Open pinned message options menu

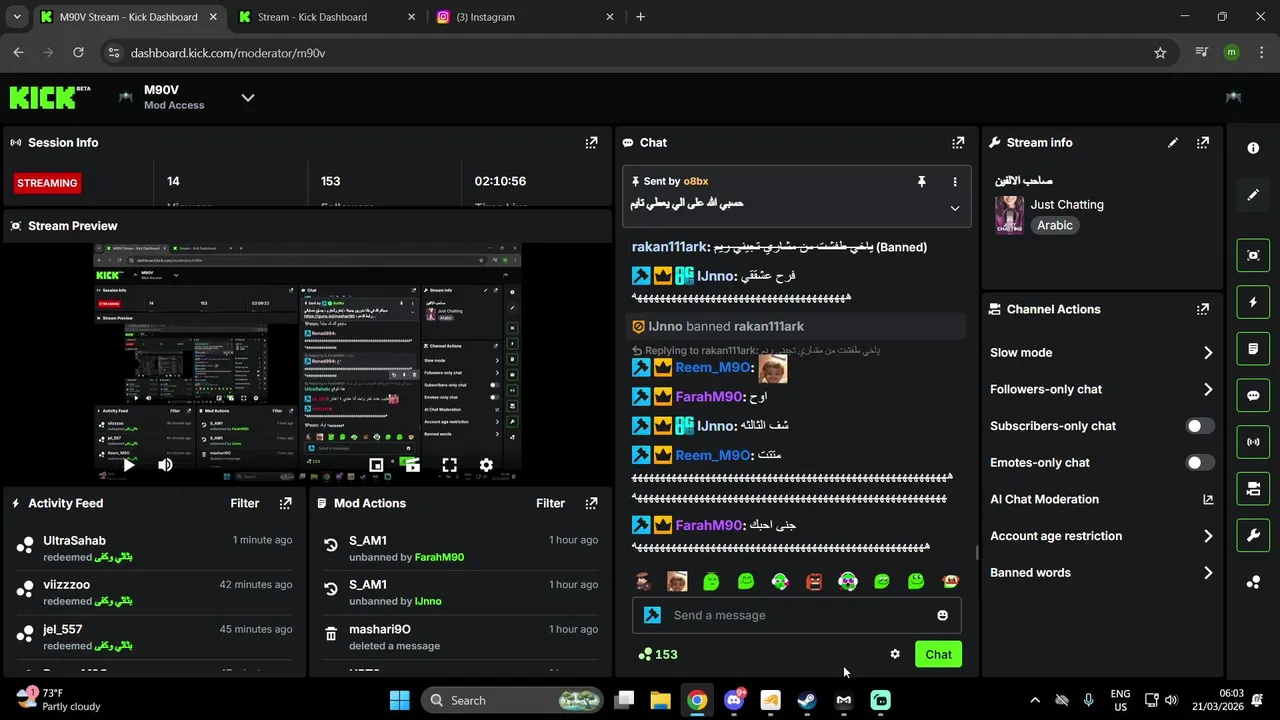click(955, 182)
